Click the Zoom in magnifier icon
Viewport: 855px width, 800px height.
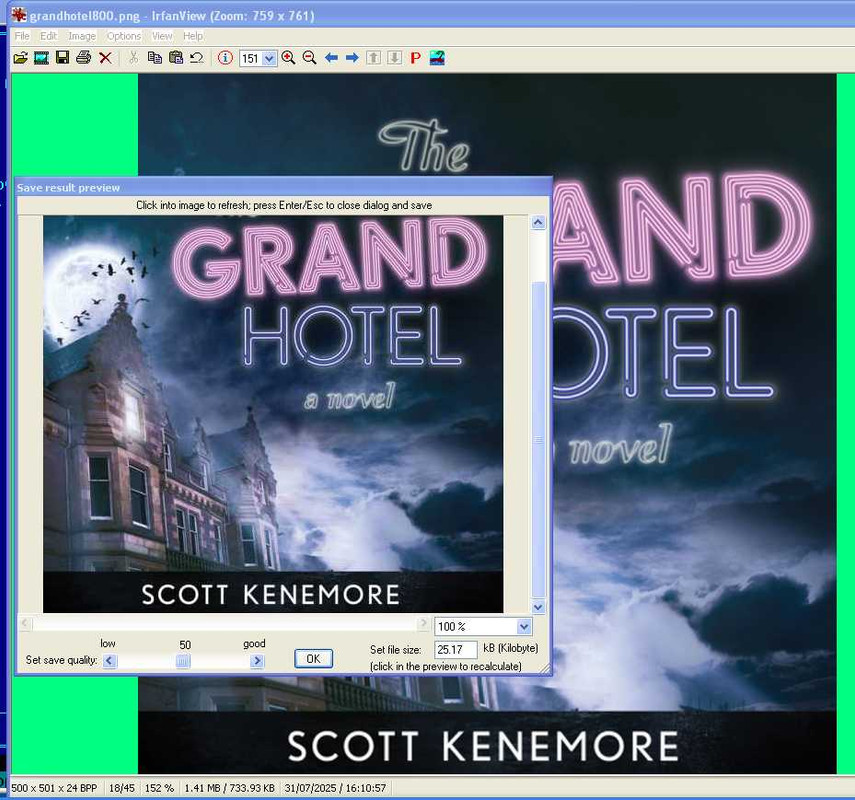click(x=288, y=58)
